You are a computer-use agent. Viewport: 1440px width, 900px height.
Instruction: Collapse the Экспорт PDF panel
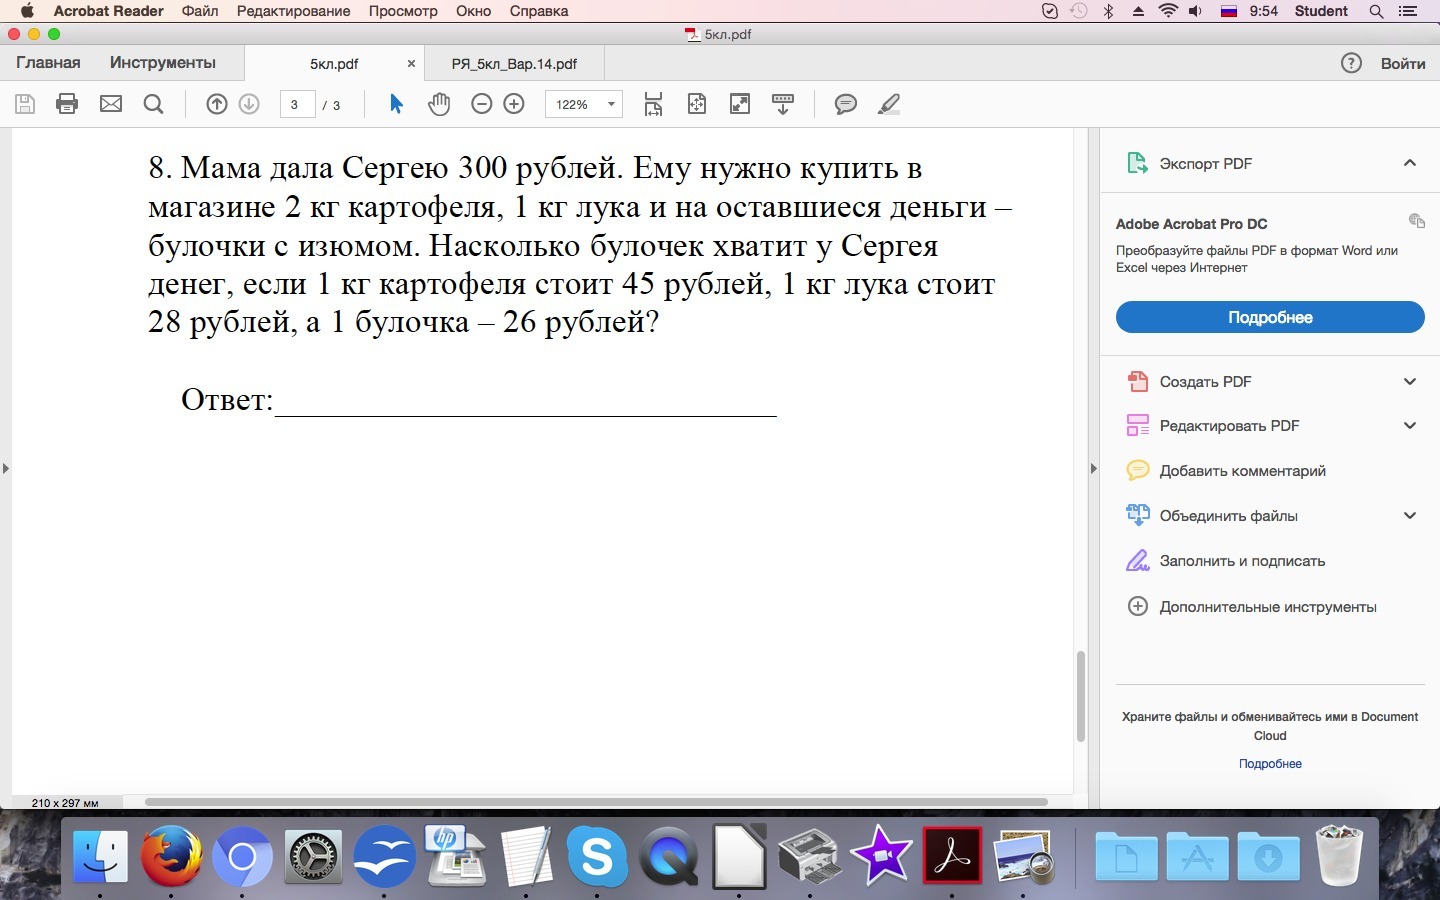1409,163
